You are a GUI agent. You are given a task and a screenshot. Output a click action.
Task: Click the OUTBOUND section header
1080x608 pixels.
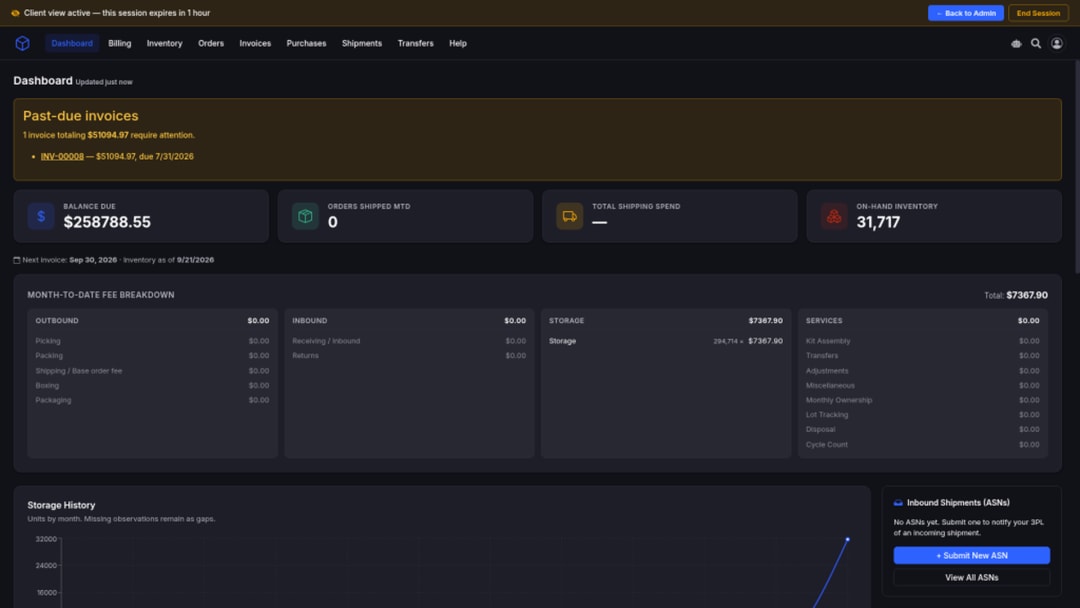click(57, 321)
